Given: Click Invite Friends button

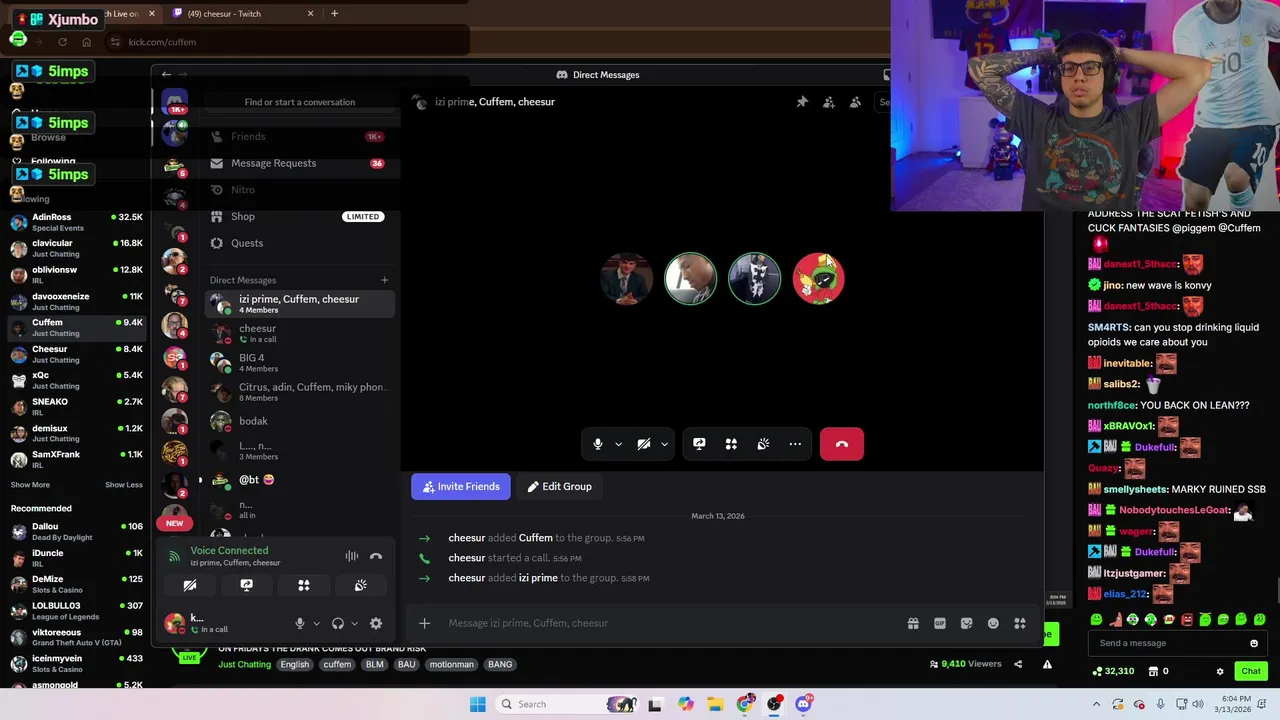Looking at the screenshot, I should point(461,487).
